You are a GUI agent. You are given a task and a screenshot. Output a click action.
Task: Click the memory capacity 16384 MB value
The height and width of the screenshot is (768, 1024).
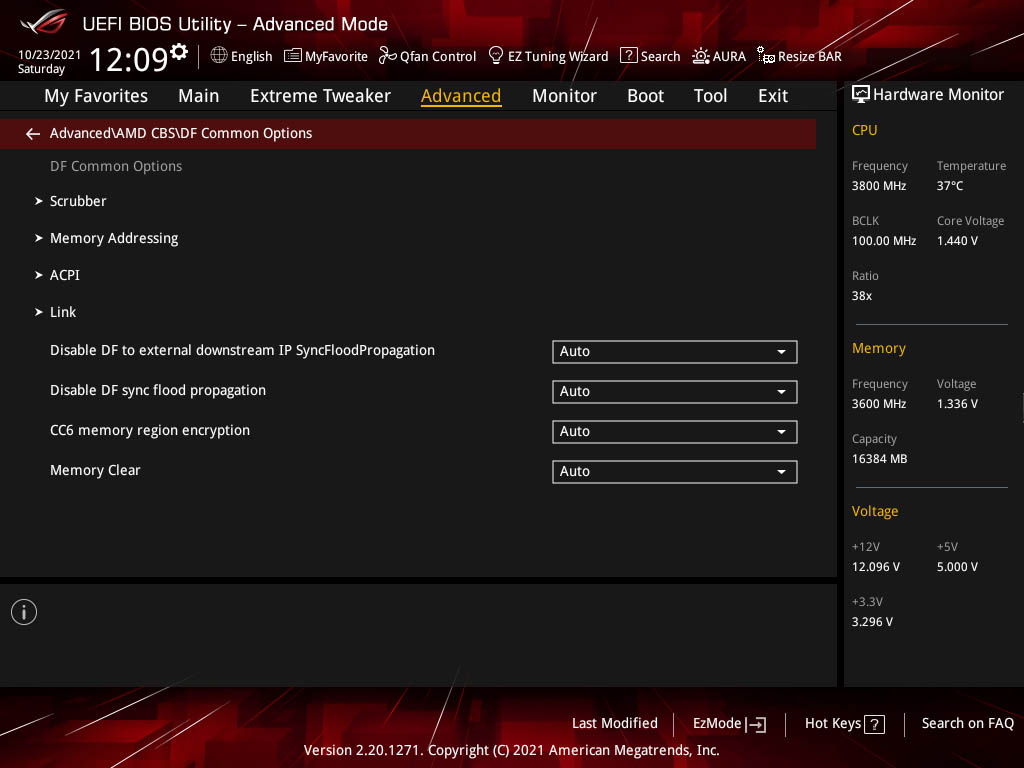point(879,459)
